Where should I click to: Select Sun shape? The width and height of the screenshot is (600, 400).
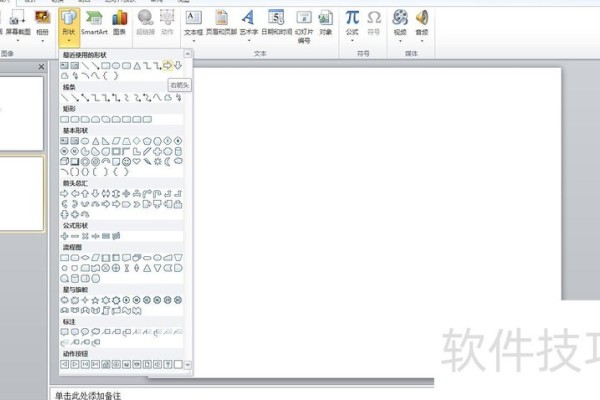coord(157,162)
